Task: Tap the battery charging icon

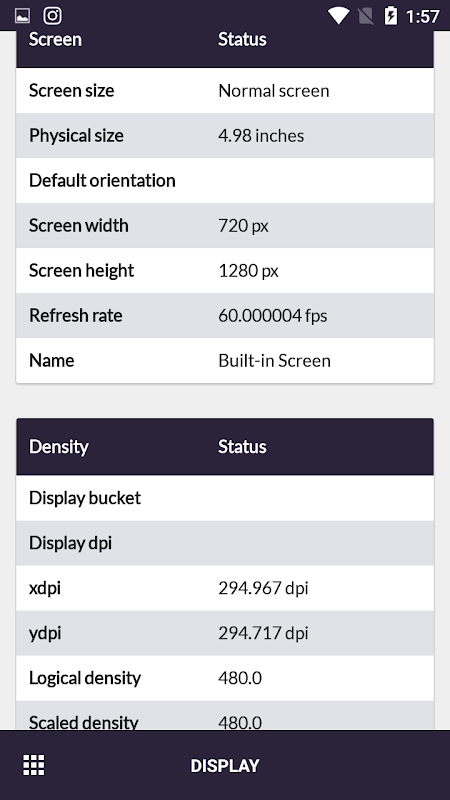Action: point(390,16)
